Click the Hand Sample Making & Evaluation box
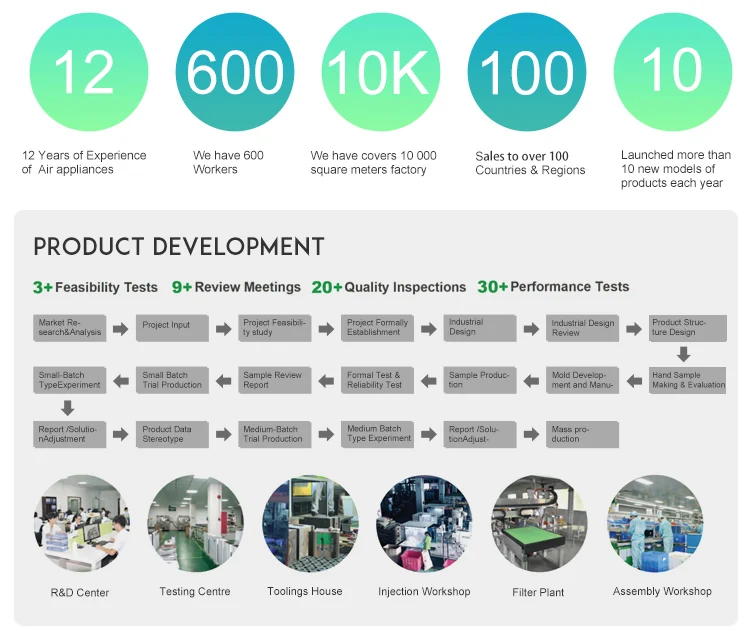The image size is (749, 639). (688, 380)
